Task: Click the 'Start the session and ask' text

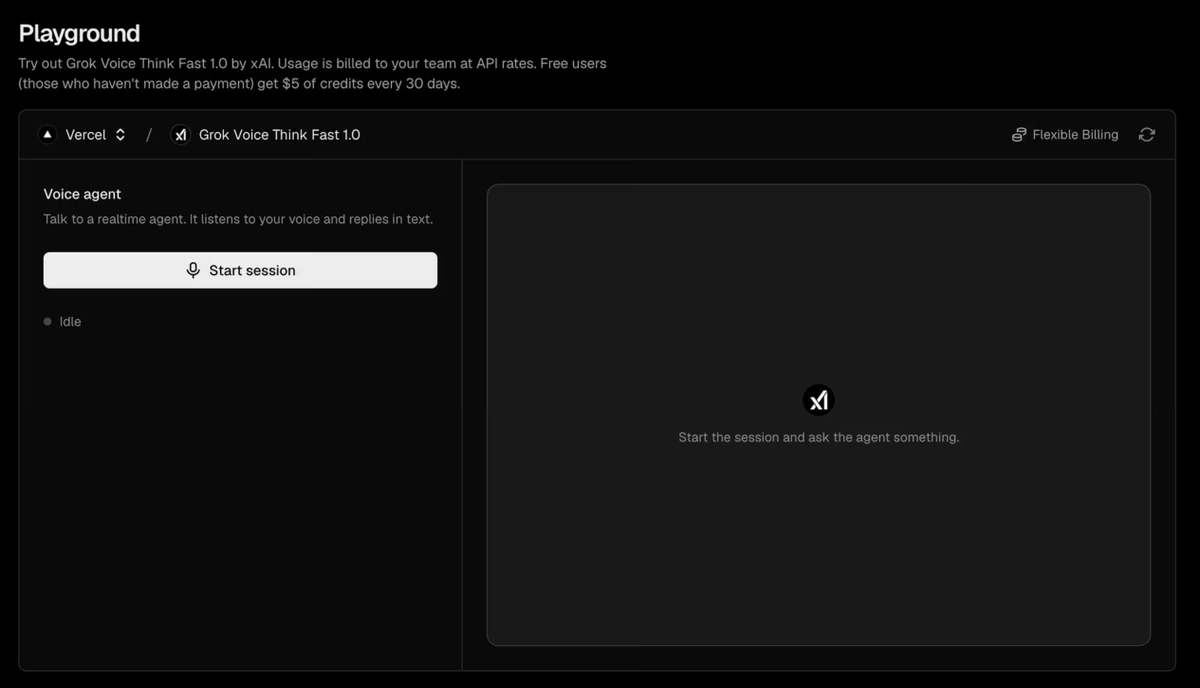Action: (x=818, y=437)
